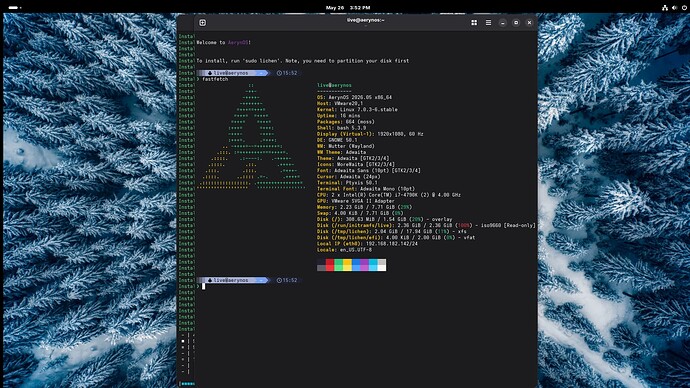Open the May 26 3:52 PM clock menu
This screenshot has width=690, height=388.
348,7
